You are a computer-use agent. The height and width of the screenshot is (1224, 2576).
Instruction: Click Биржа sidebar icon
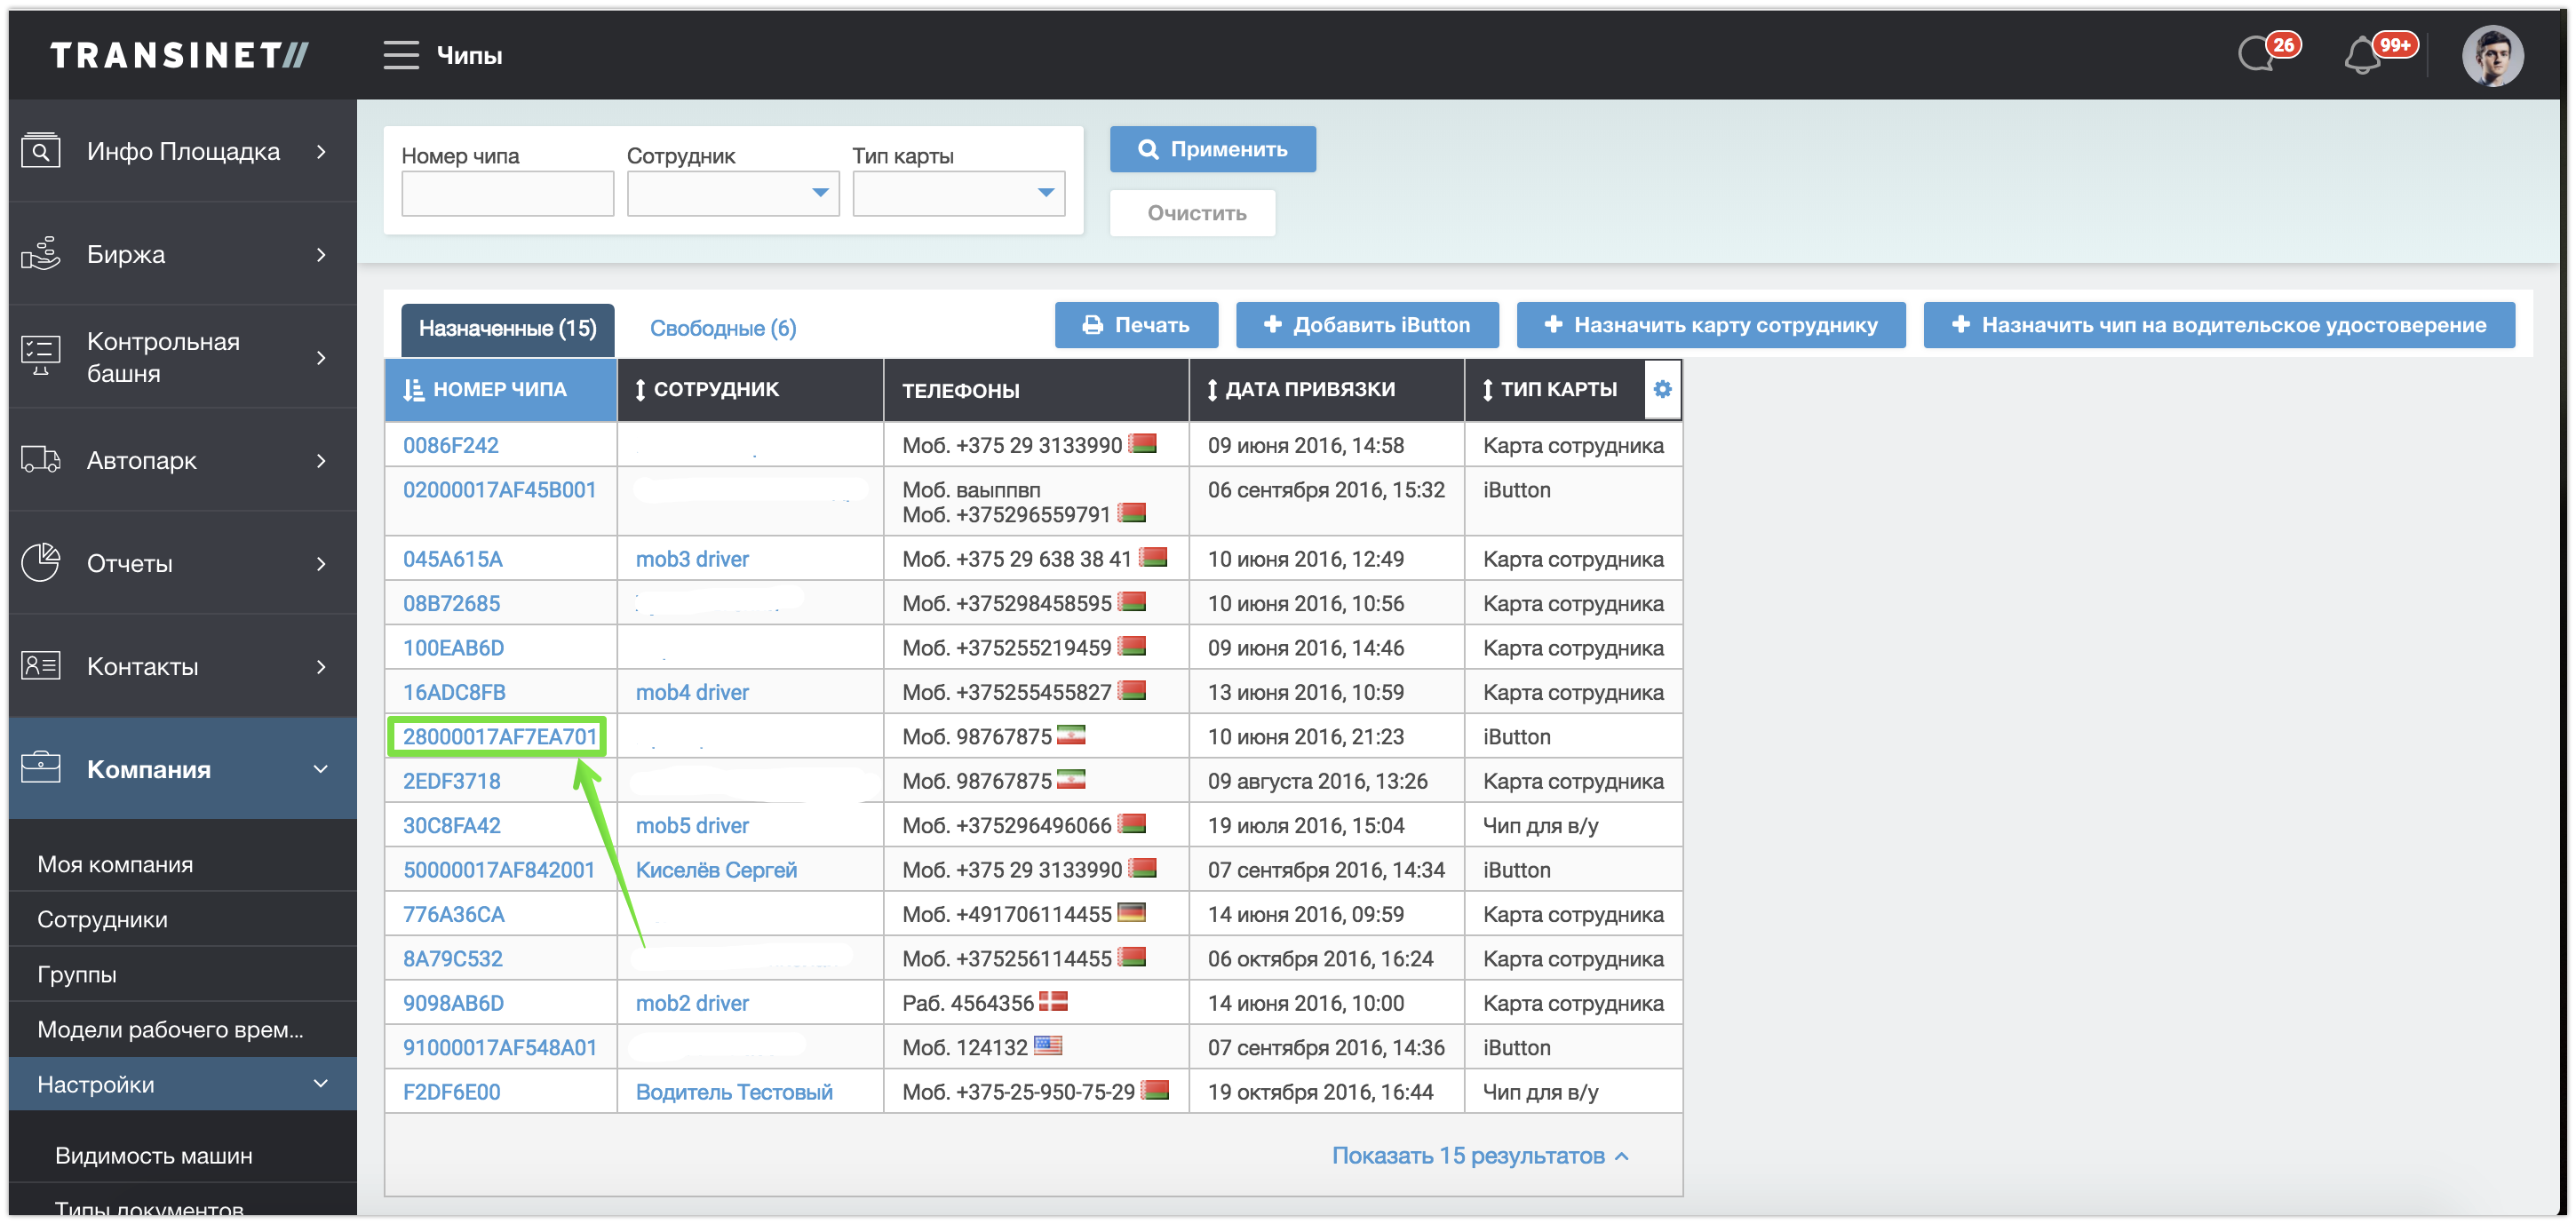click(41, 254)
